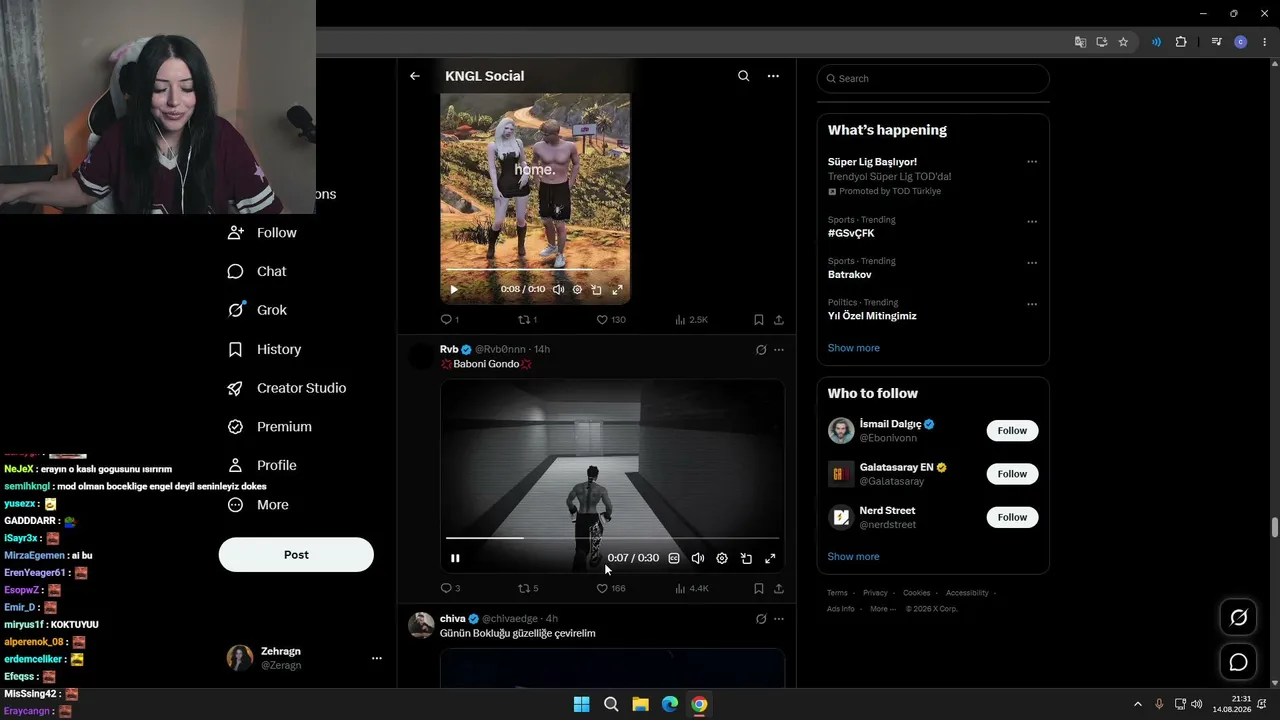The height and width of the screenshot is (720, 1280).
Task: Follow Nerd Street
Action: 1012,517
